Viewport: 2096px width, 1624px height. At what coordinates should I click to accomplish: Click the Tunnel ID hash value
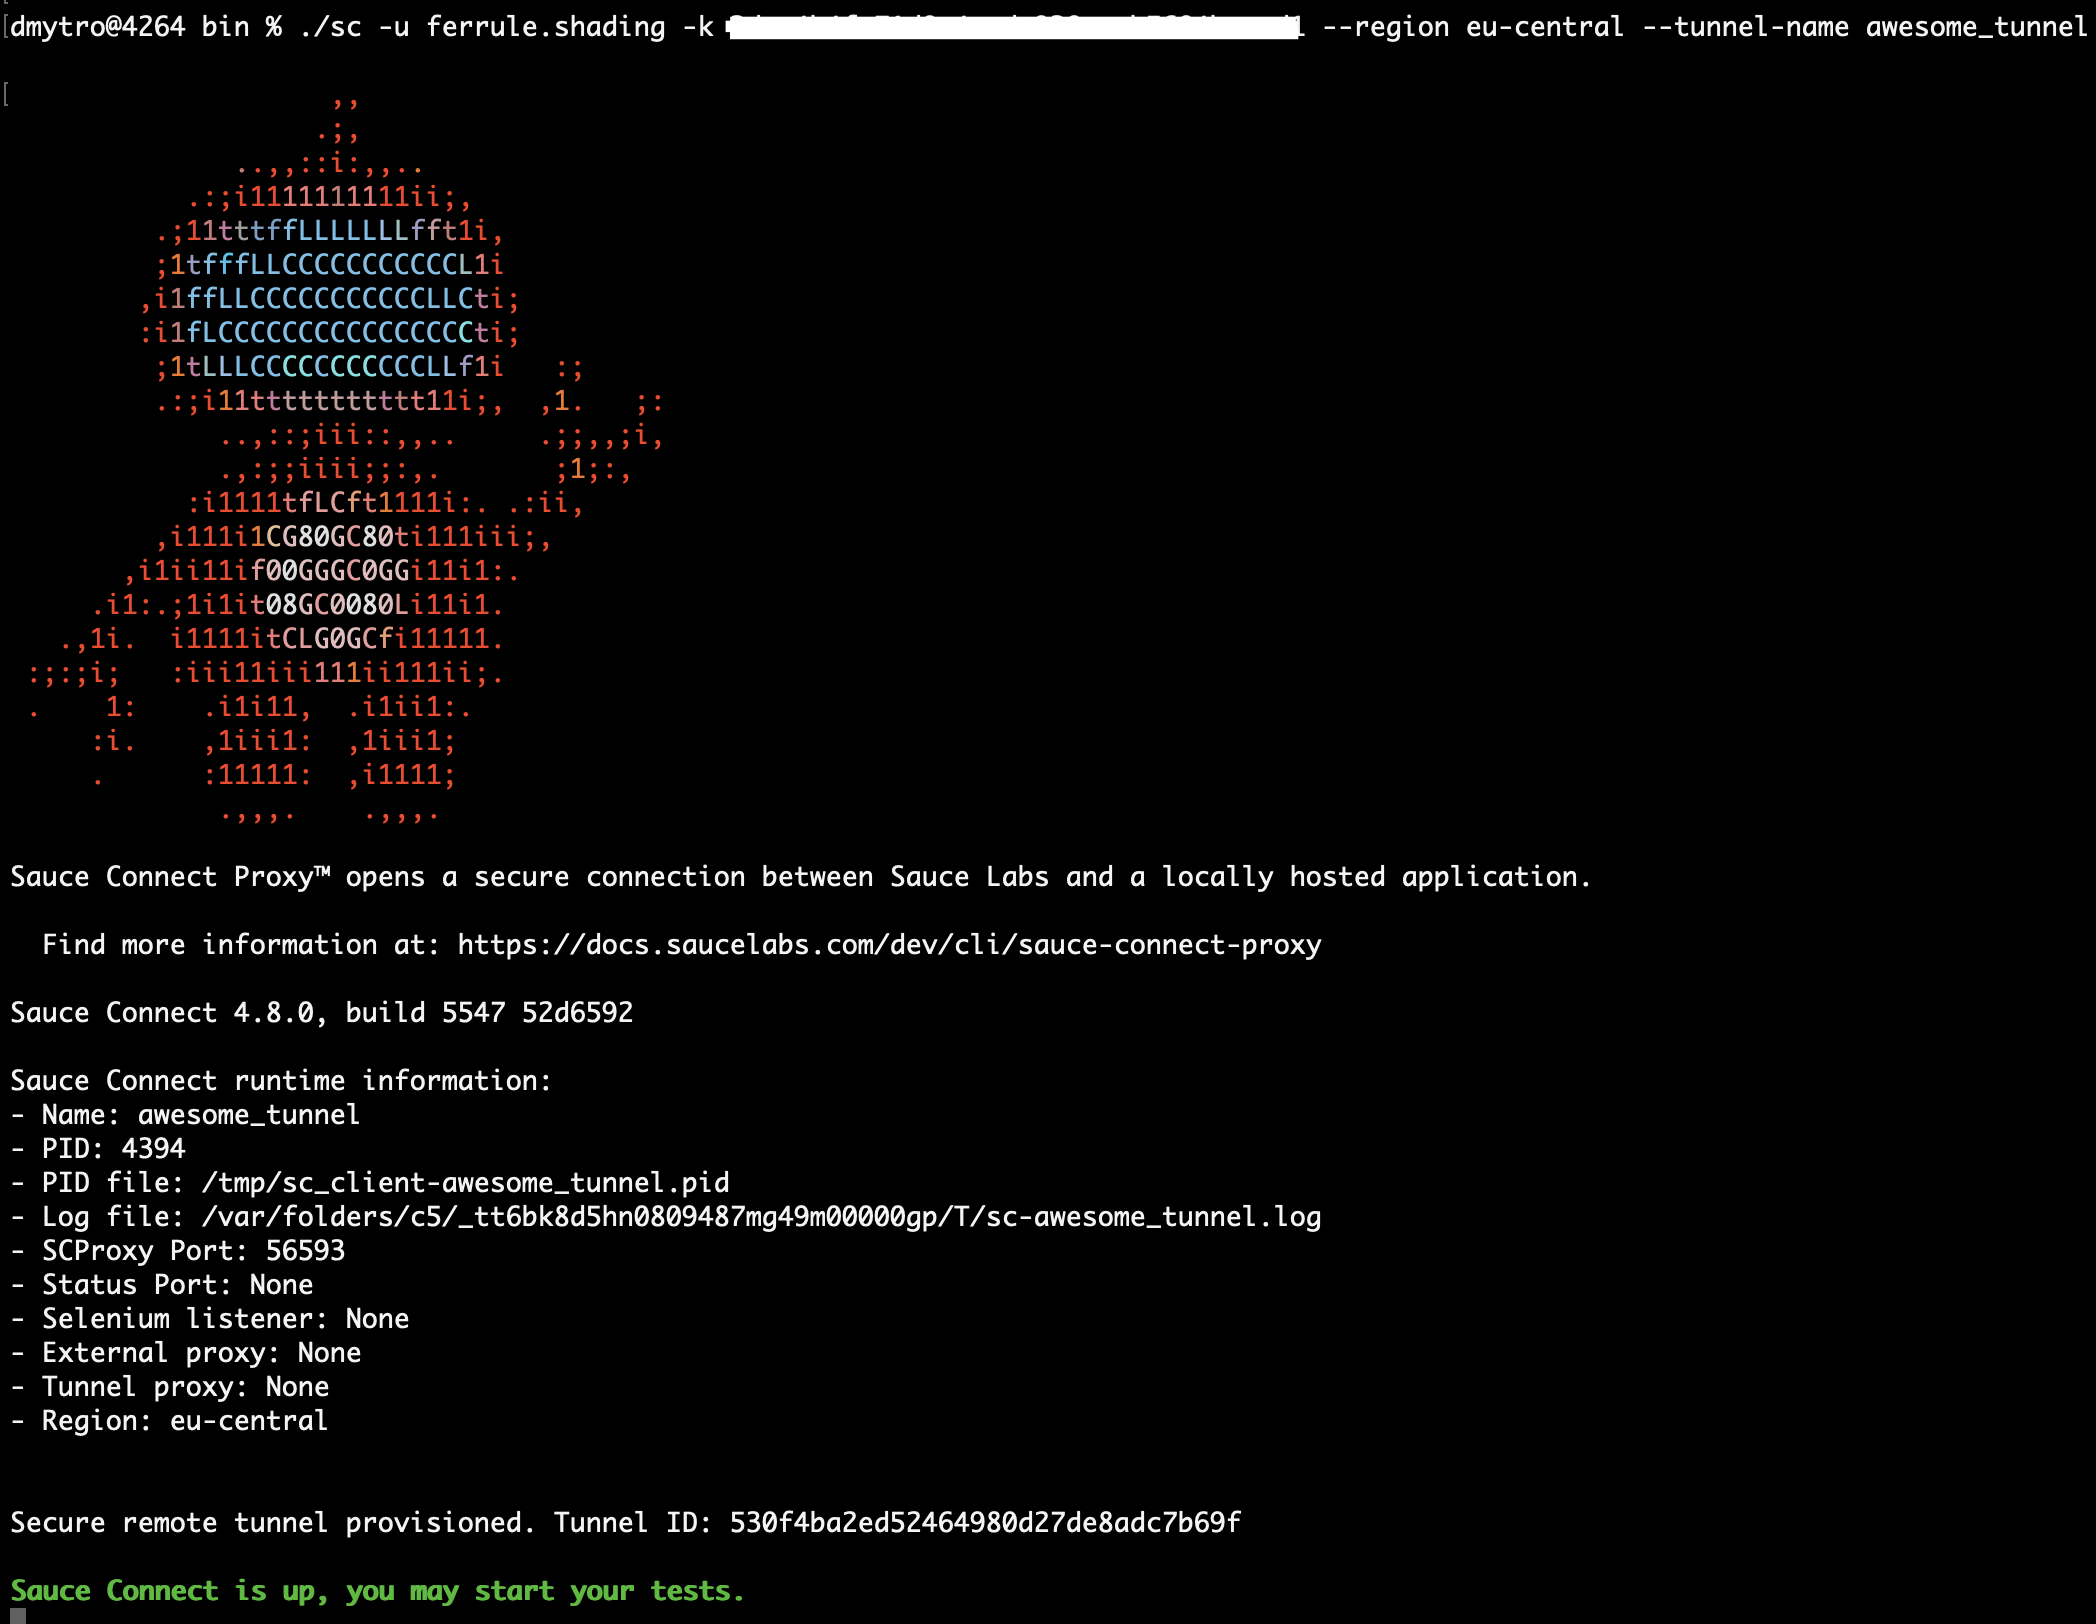coord(984,1523)
